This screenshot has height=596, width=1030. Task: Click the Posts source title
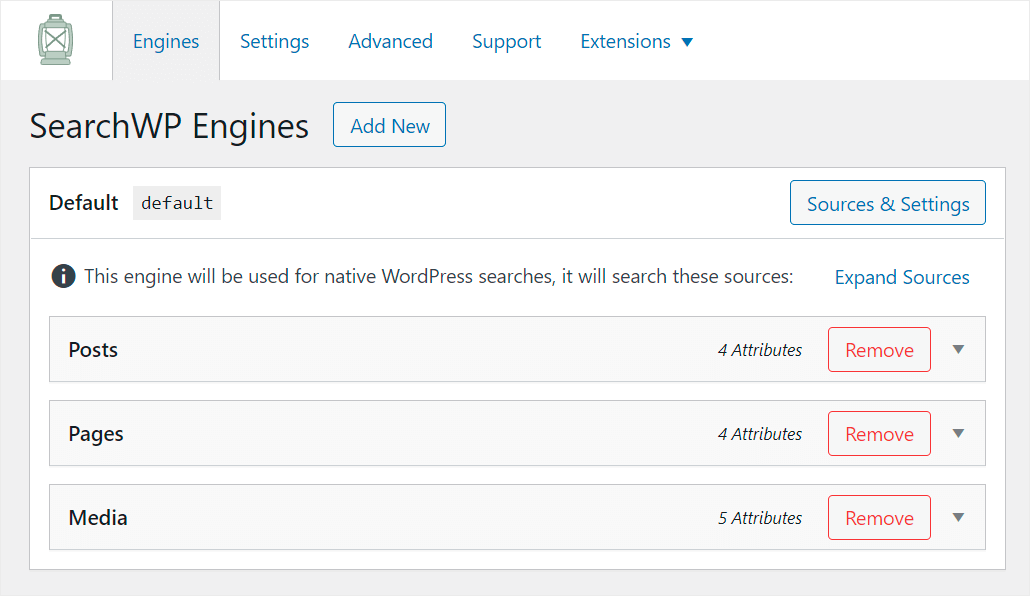click(93, 350)
